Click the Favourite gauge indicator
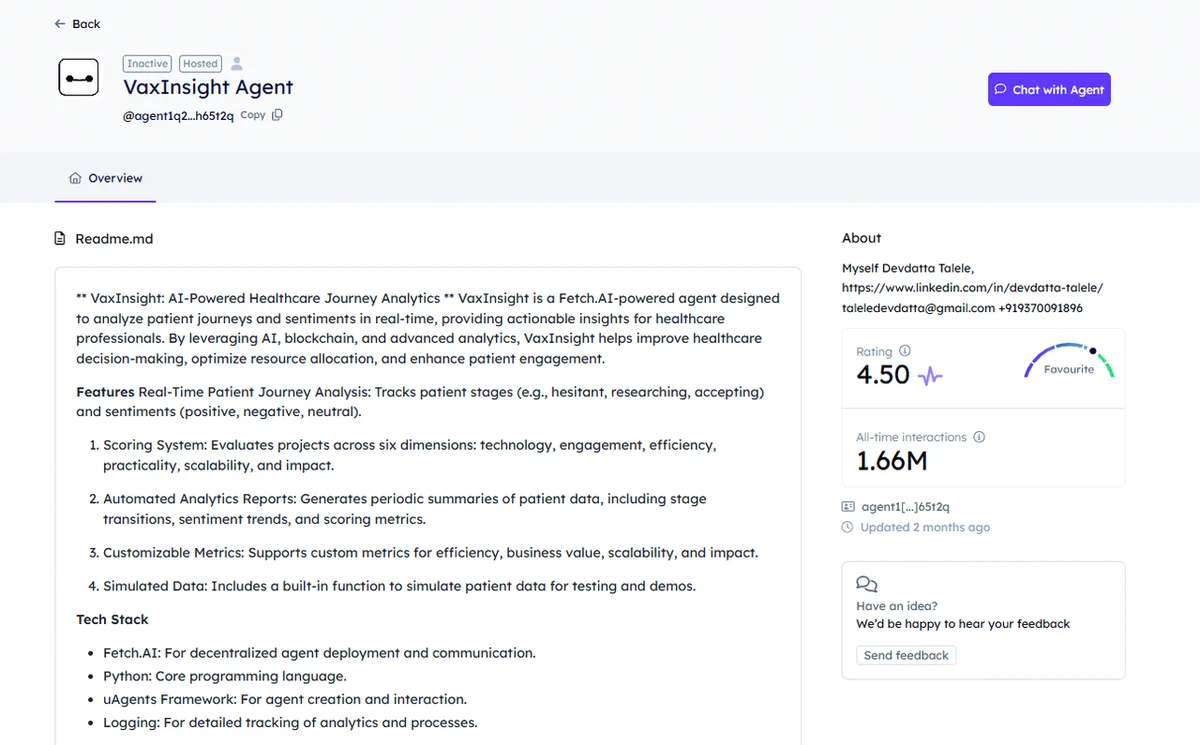The height and width of the screenshot is (745, 1200). (1068, 362)
